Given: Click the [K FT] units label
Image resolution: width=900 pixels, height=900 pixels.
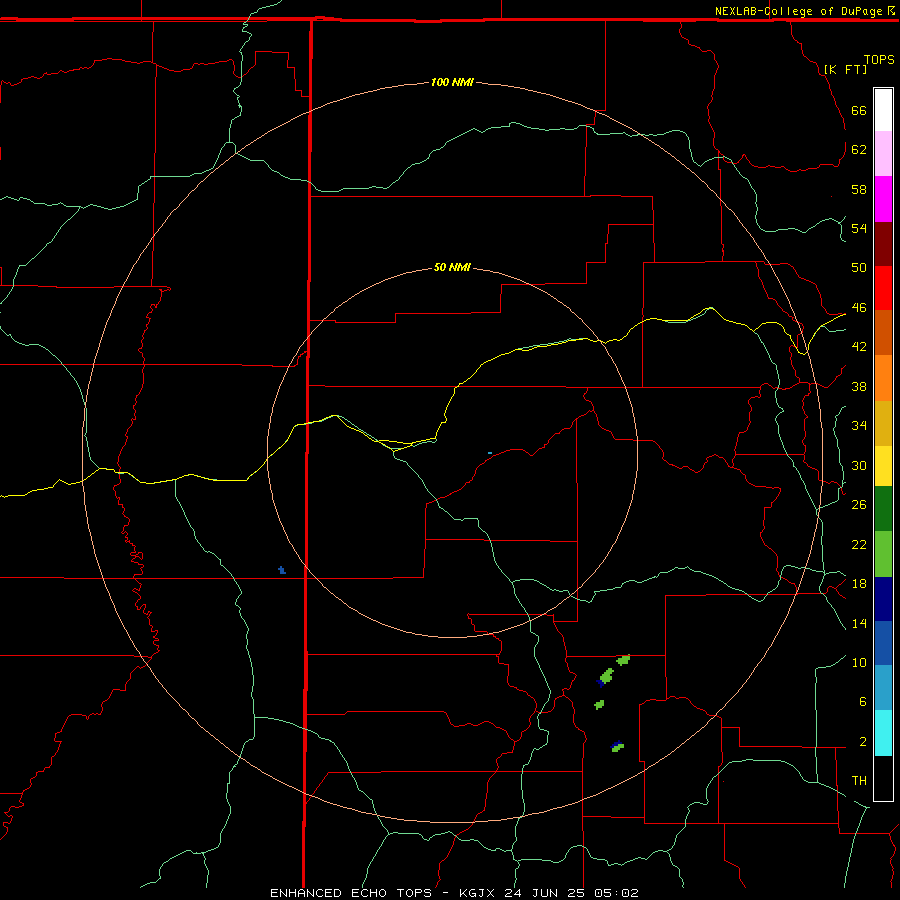Looking at the screenshot, I should (845, 69).
